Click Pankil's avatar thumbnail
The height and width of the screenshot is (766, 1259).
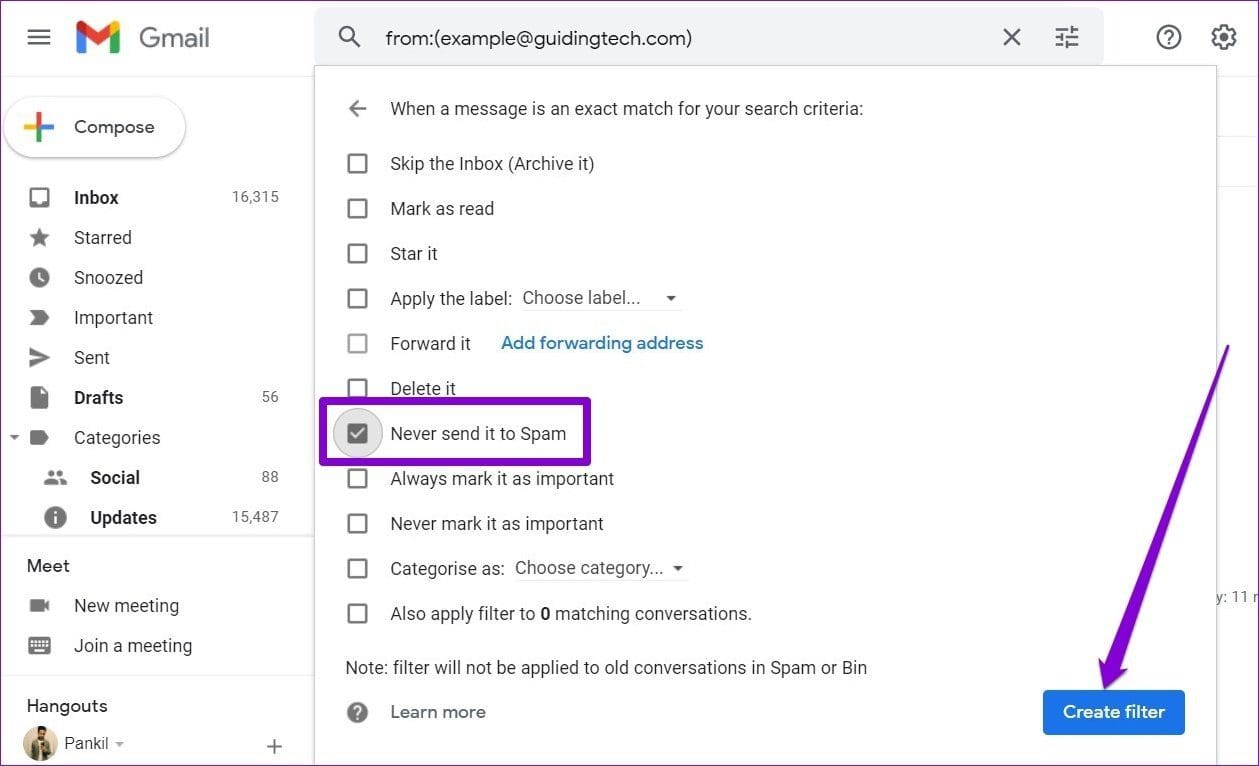click(x=40, y=744)
